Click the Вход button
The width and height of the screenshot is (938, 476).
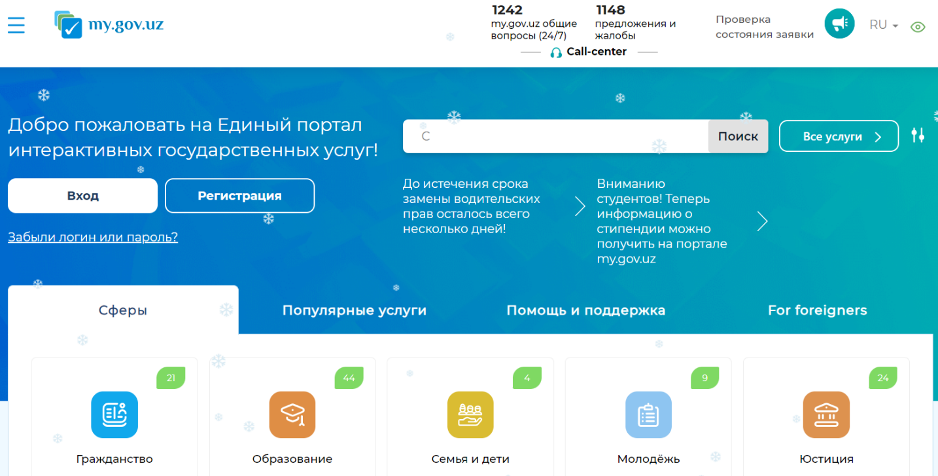pyautogui.click(x=83, y=196)
